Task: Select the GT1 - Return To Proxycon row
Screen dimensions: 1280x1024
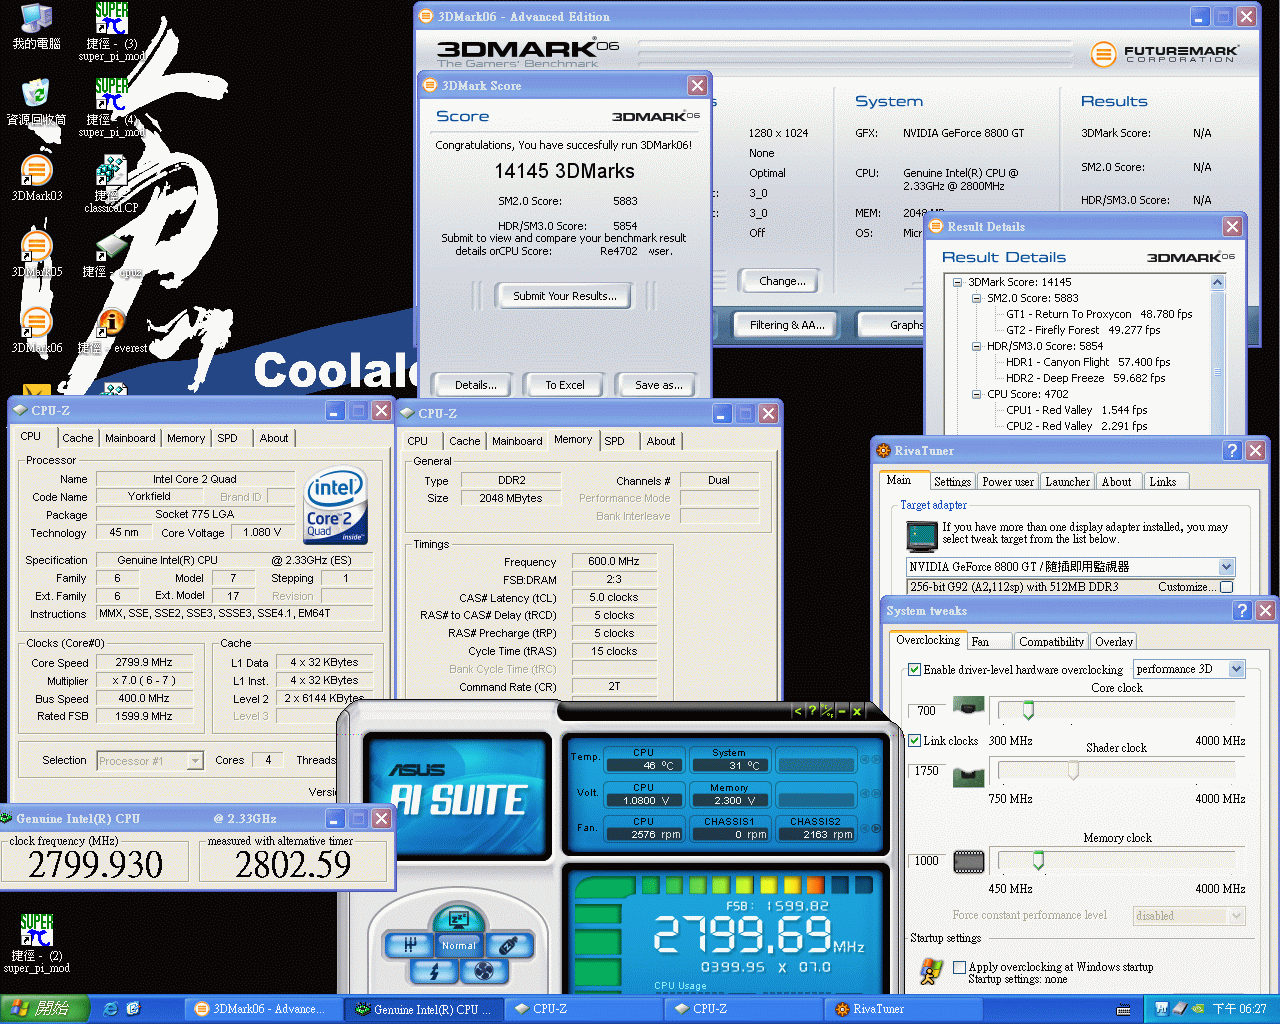Action: coord(1099,314)
